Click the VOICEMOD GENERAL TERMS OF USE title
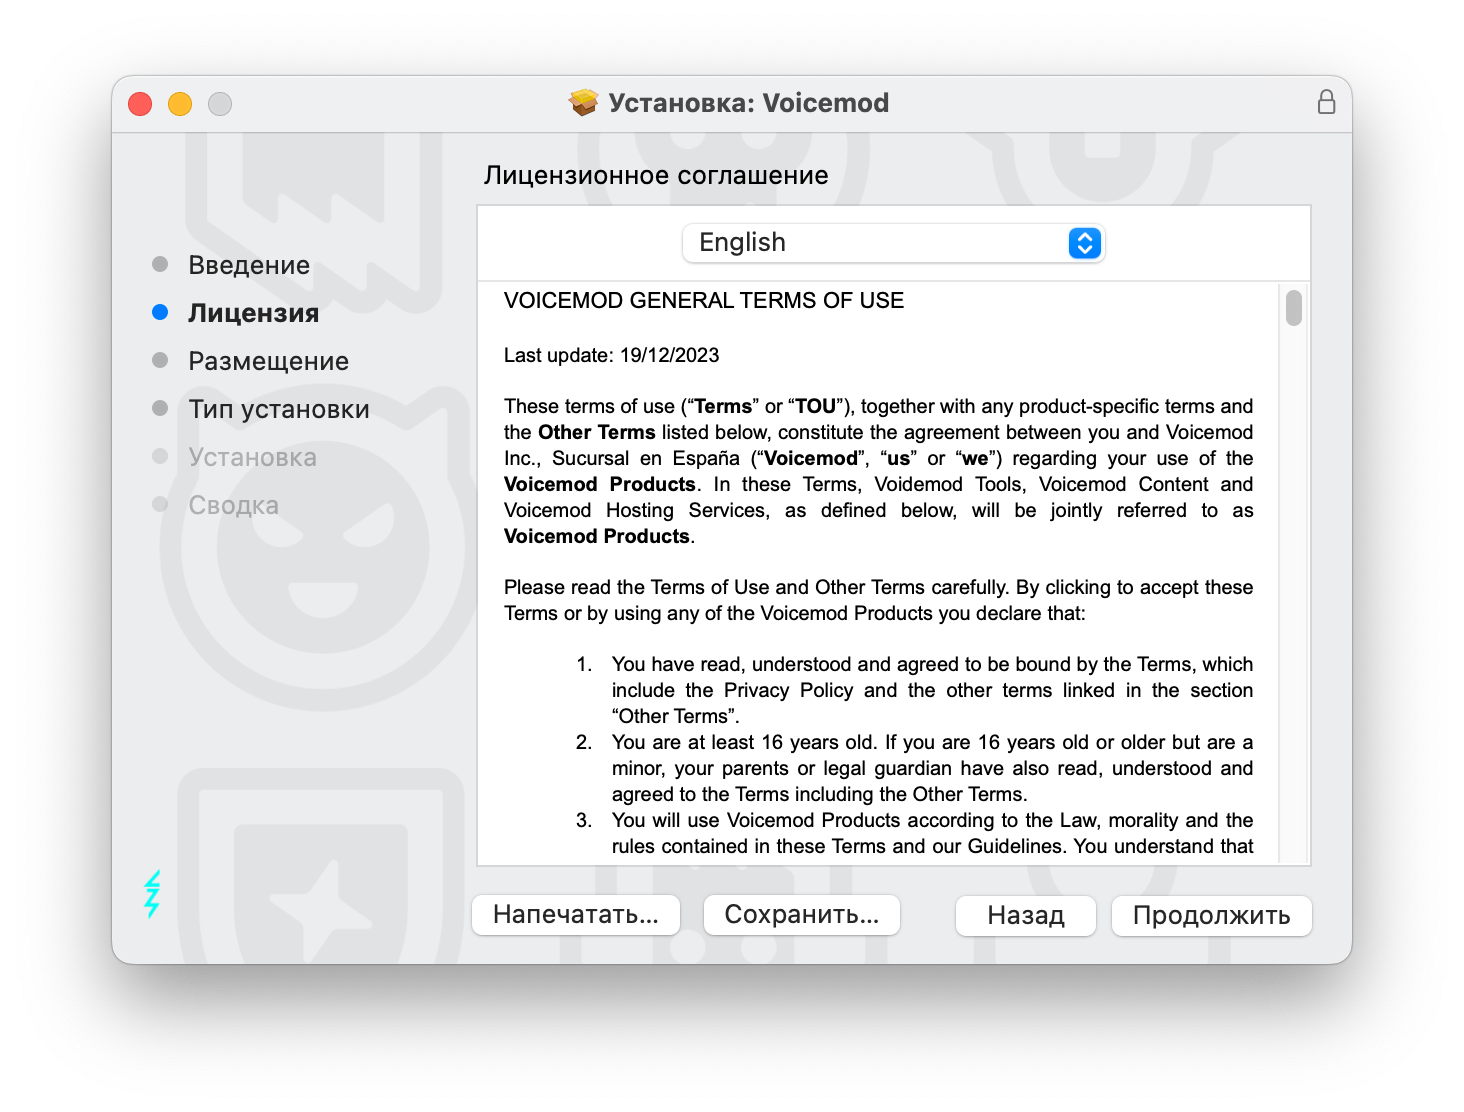 pos(704,301)
